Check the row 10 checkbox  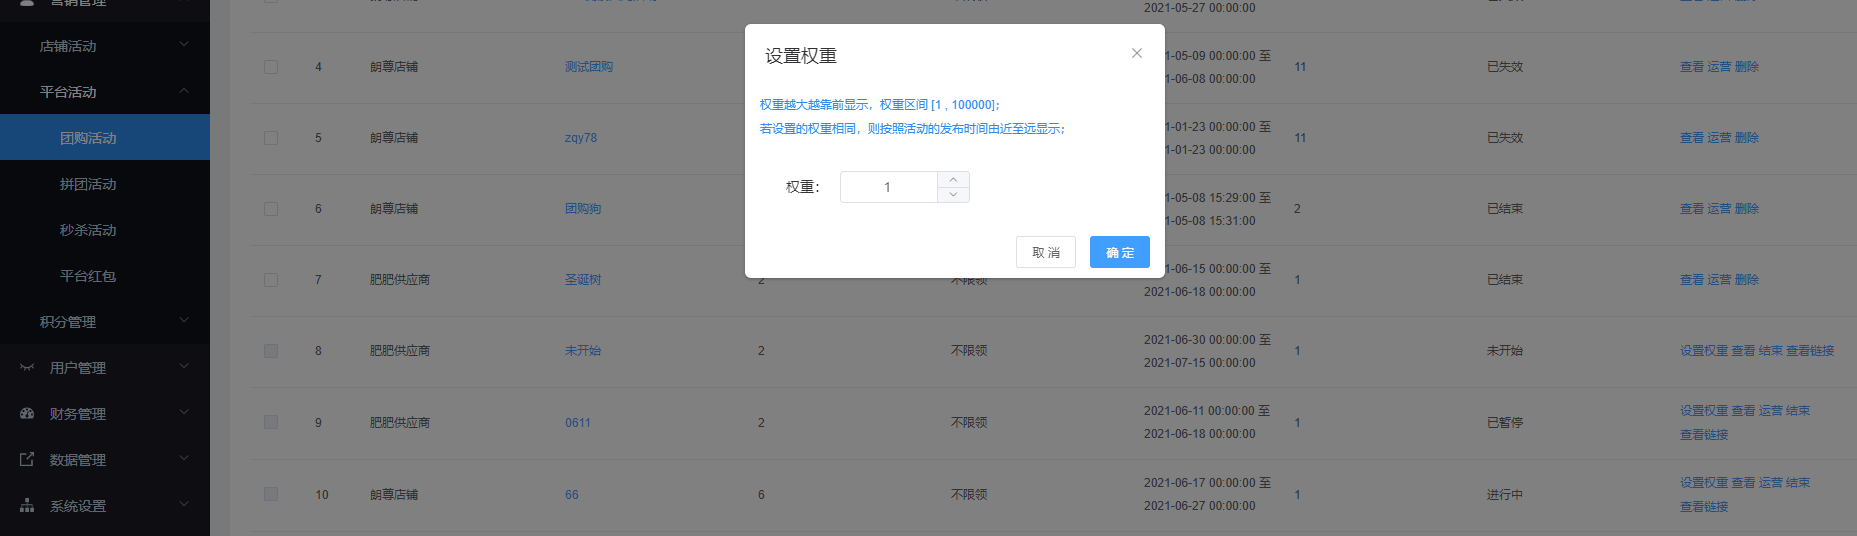click(271, 494)
